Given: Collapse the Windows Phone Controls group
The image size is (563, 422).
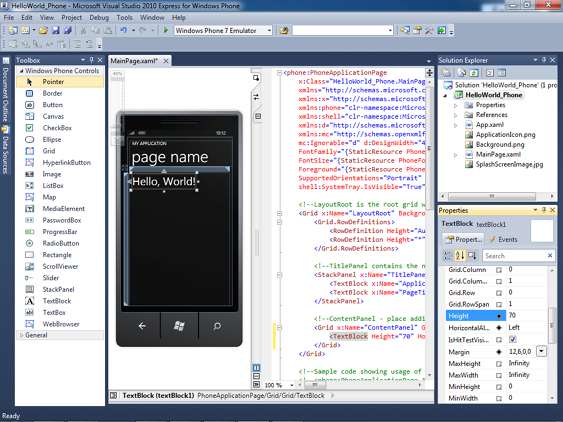Looking at the screenshot, I should point(22,71).
